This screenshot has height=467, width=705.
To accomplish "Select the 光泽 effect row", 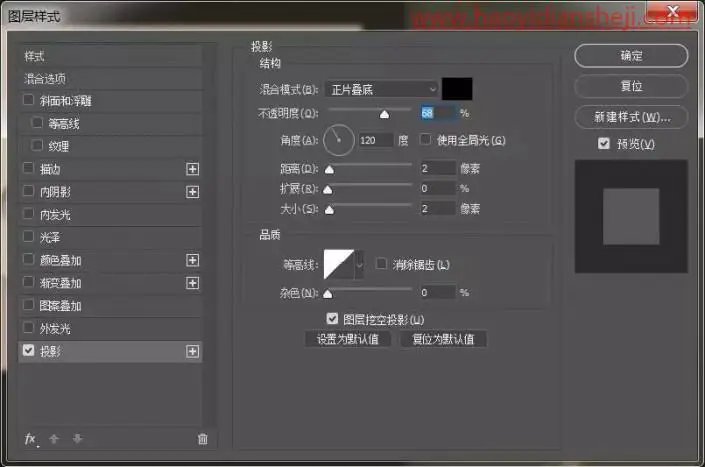I will [110, 237].
